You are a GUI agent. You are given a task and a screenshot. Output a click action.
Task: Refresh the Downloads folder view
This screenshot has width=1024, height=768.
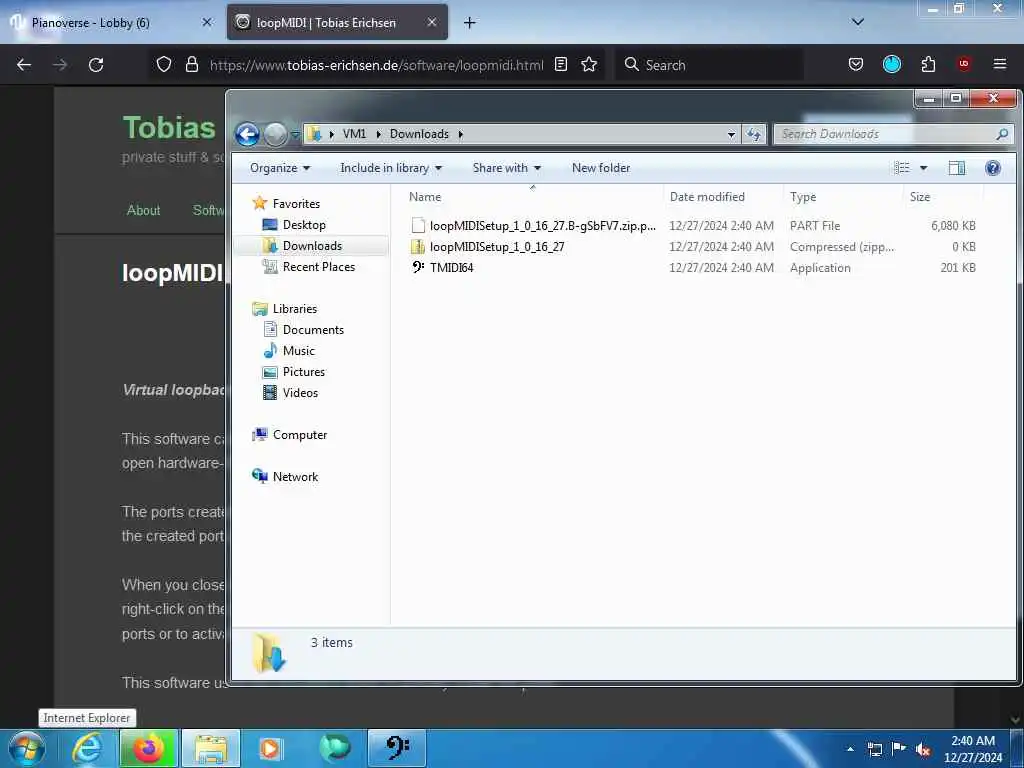754,134
